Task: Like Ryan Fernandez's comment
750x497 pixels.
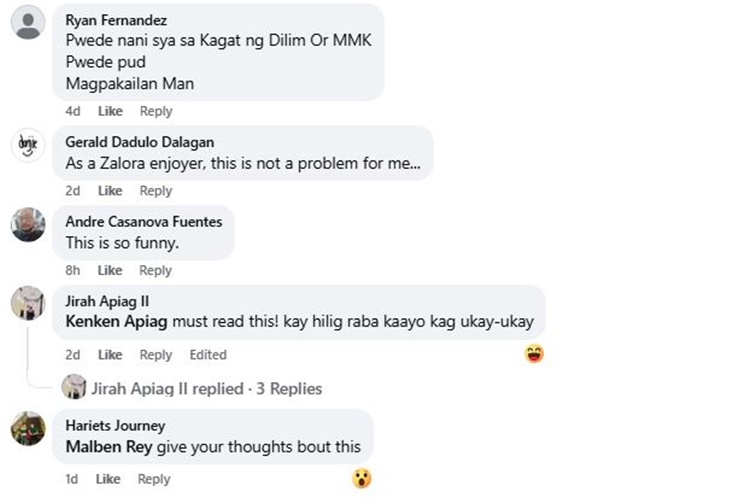Action: tap(110, 111)
